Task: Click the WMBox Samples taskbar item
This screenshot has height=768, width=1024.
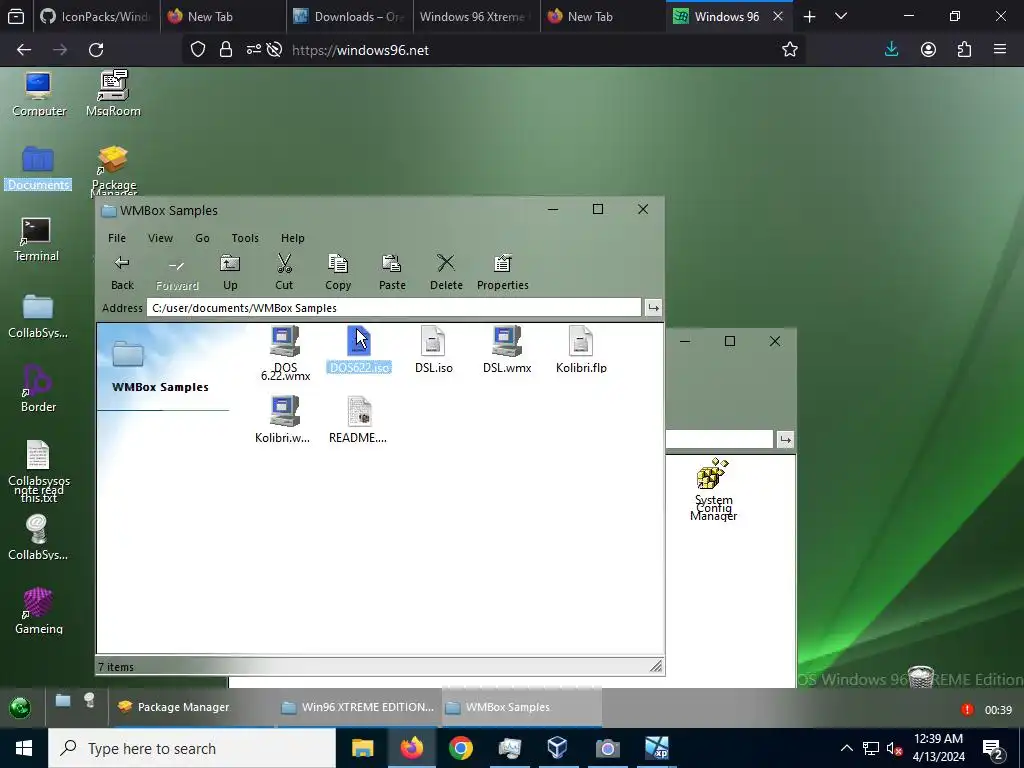Action: pyautogui.click(x=521, y=707)
